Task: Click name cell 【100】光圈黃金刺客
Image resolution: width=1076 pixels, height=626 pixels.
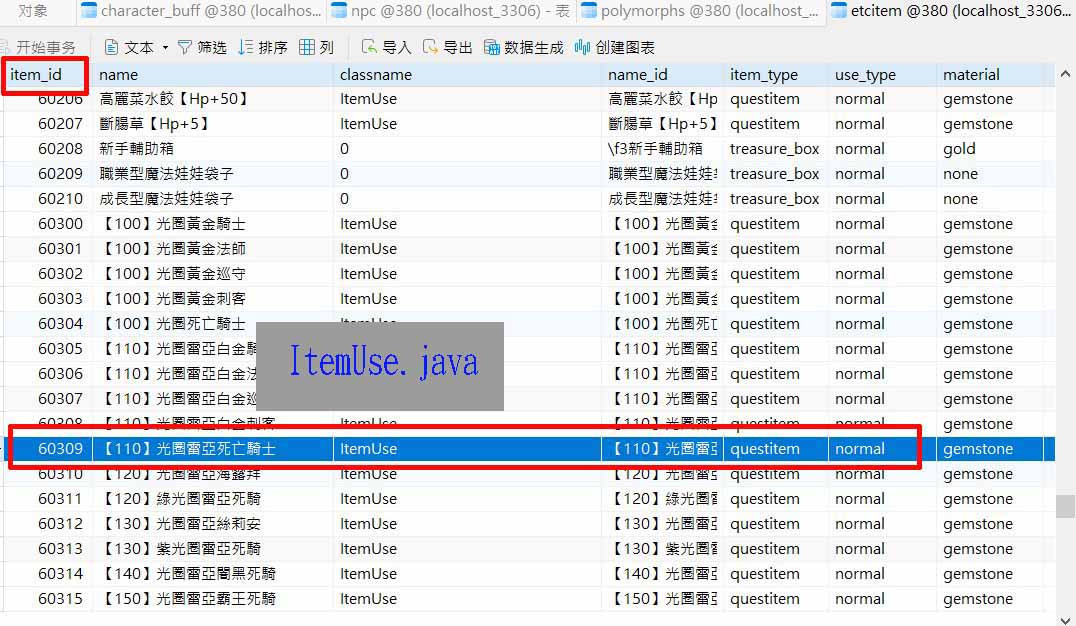Action: pos(172,299)
